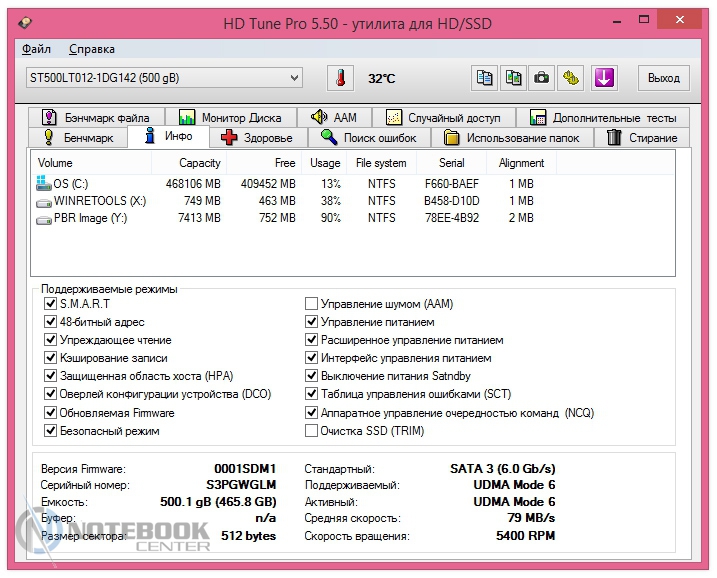
Task: Enable the Очистка SSD (TRIM) checkbox
Action: coord(311,431)
